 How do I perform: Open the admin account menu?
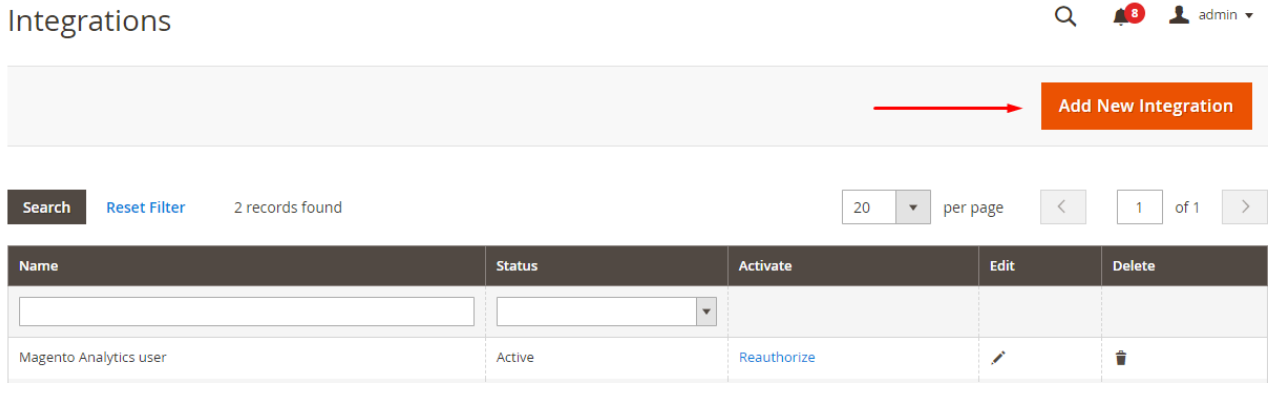pos(1211,15)
